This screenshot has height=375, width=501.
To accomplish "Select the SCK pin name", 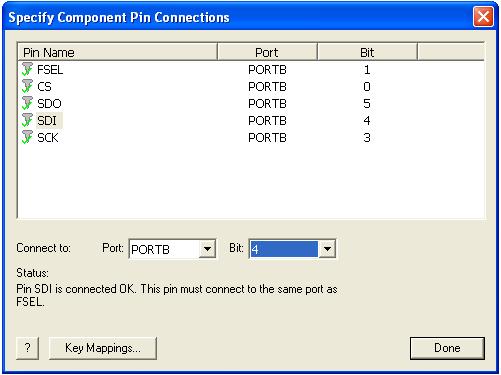I will click(x=48, y=138).
